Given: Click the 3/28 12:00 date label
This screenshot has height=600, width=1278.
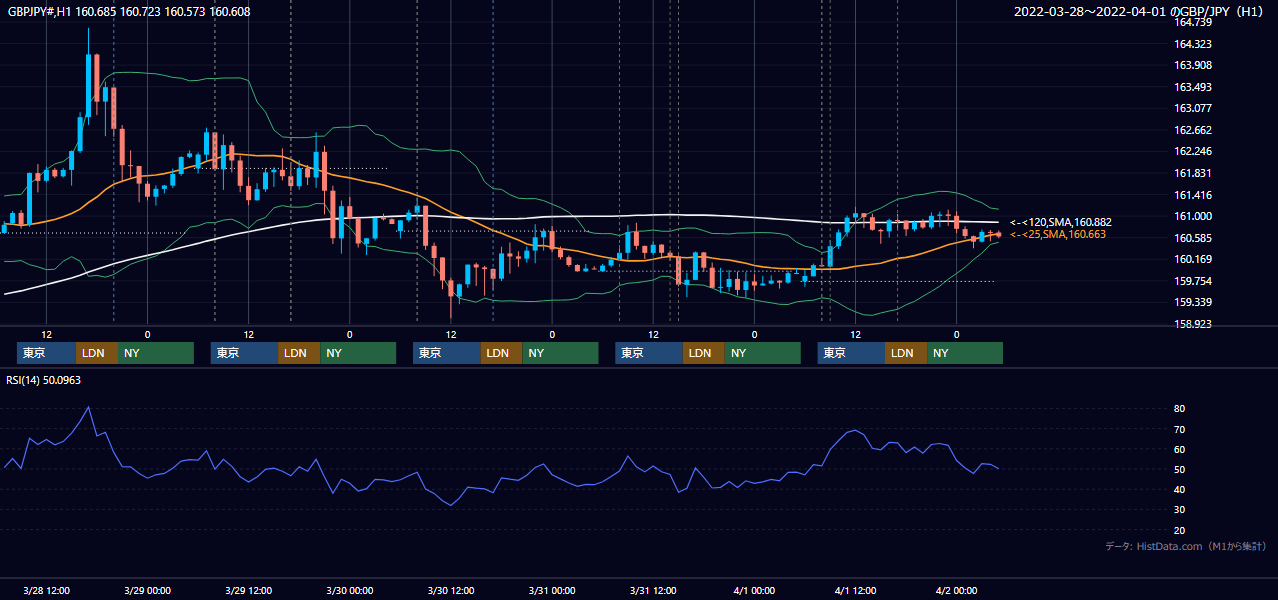Looking at the screenshot, I should pos(46,590).
